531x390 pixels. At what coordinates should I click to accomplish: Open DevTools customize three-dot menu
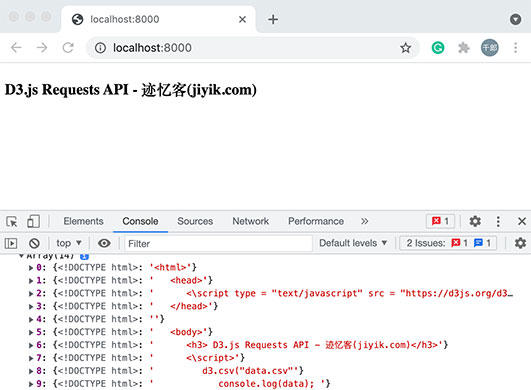pos(498,221)
